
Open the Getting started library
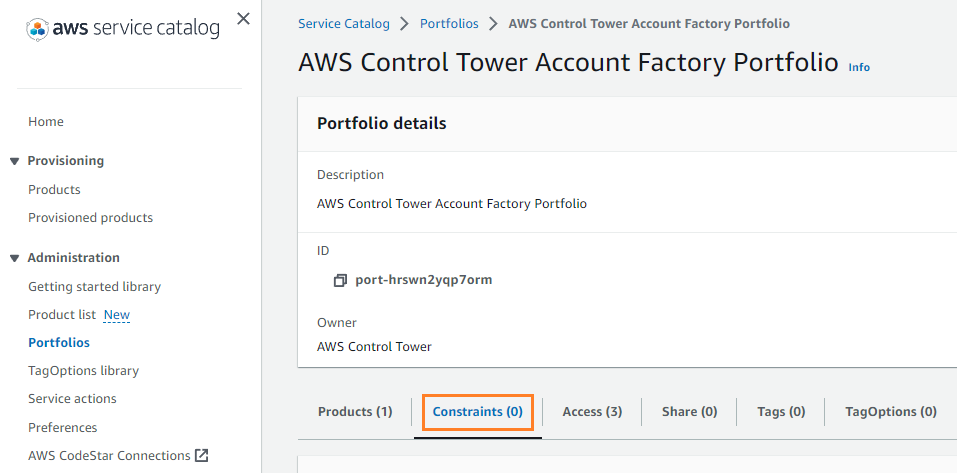(95, 286)
